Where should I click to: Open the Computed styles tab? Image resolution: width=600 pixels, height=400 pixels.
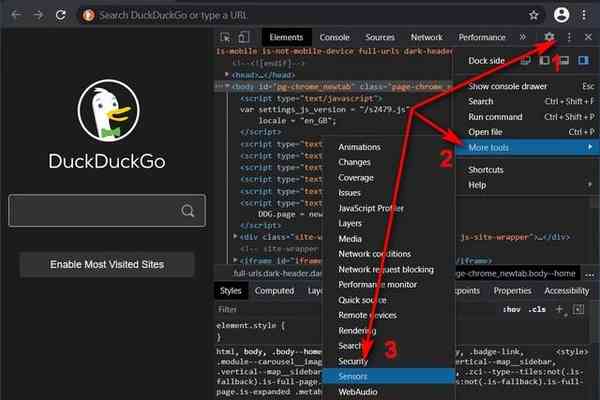click(x=274, y=291)
